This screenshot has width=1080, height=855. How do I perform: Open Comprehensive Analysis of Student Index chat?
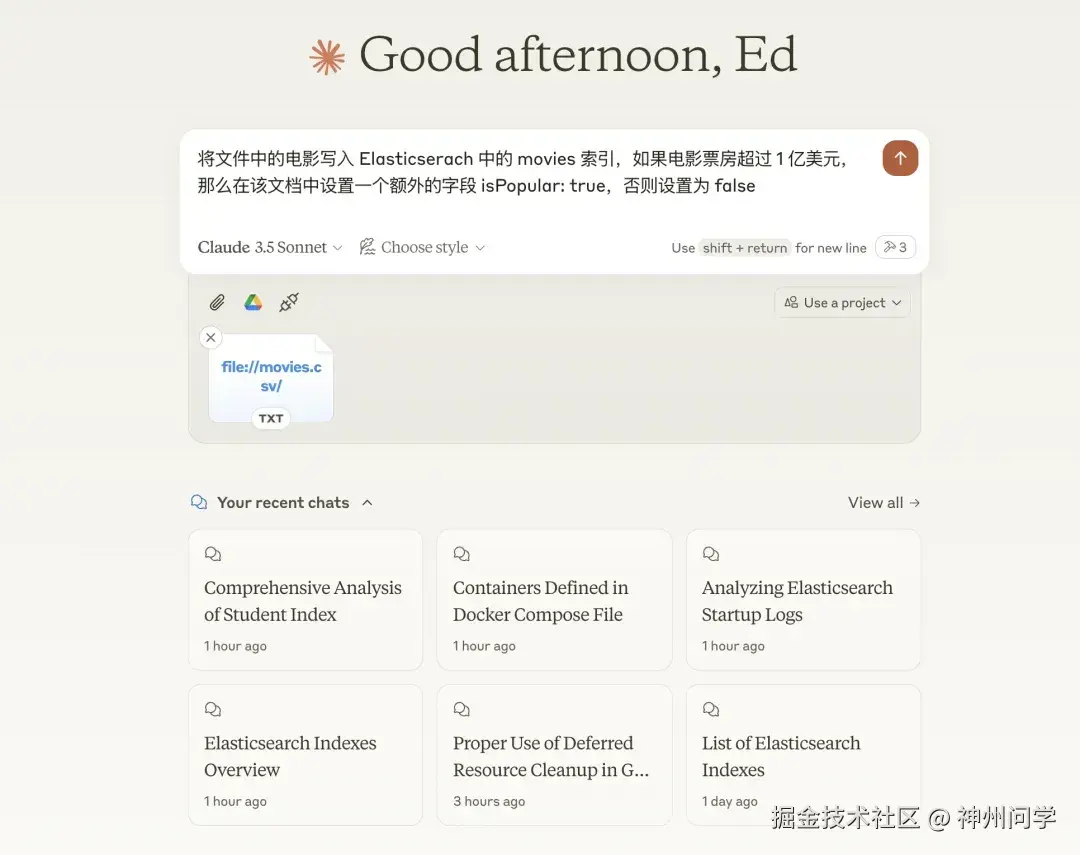coord(306,599)
